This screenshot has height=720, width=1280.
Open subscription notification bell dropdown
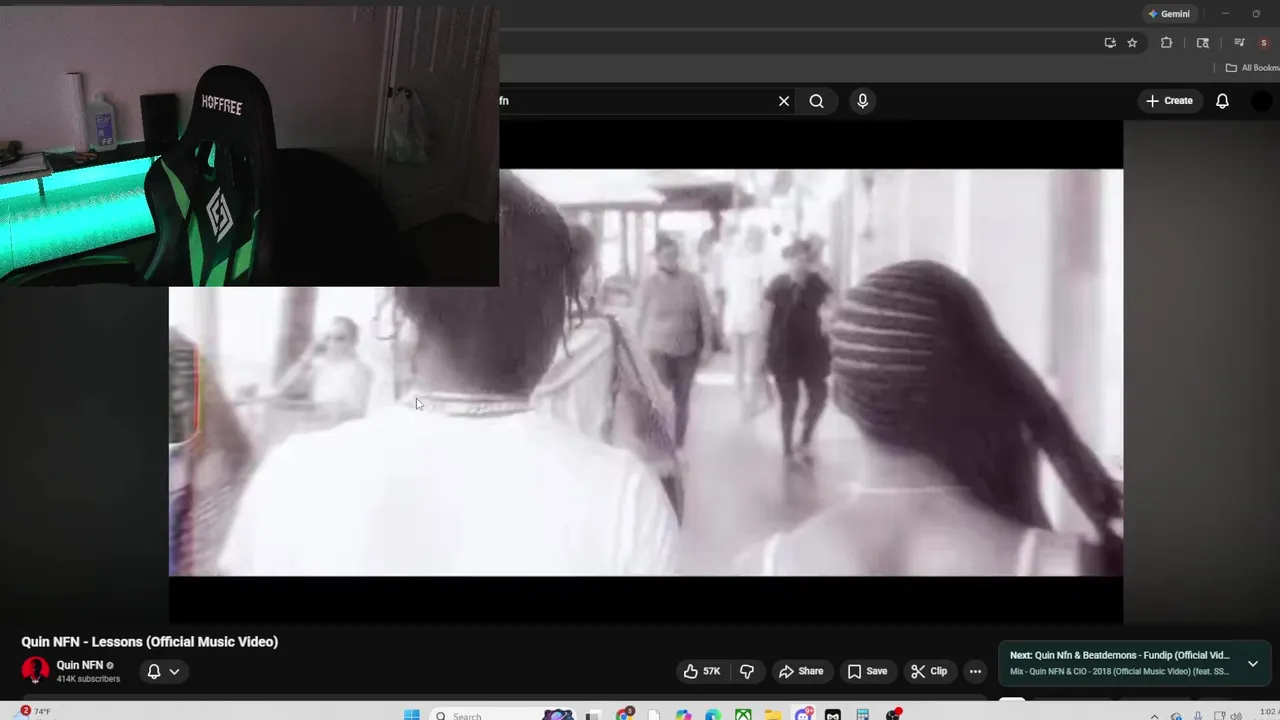click(x=163, y=671)
